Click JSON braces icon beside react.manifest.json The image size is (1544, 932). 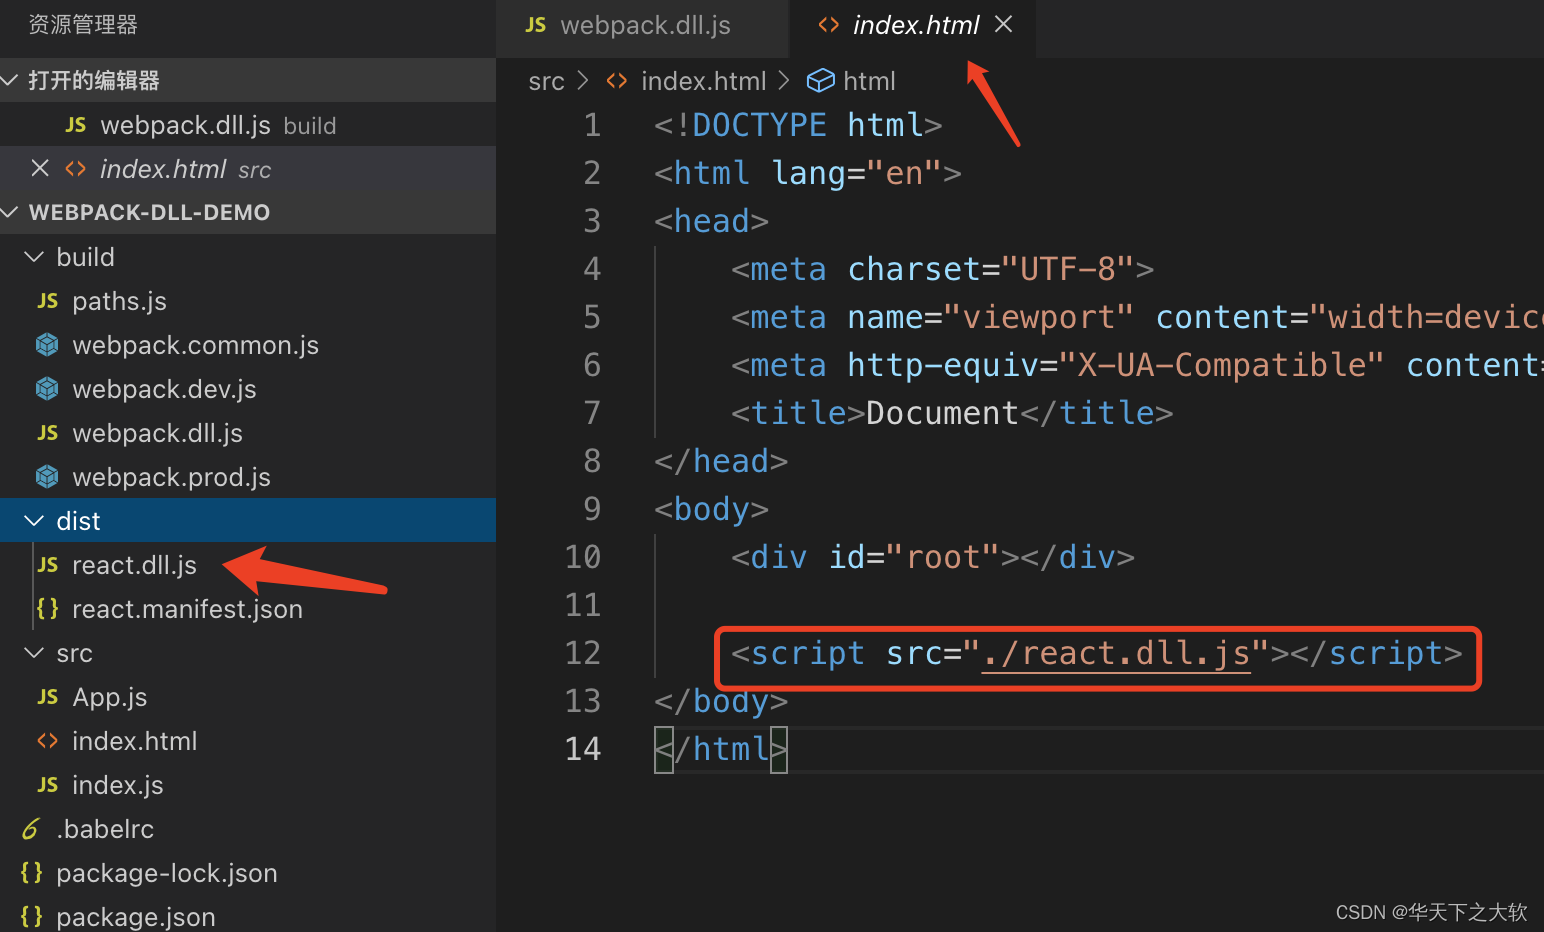pyautogui.click(x=47, y=608)
